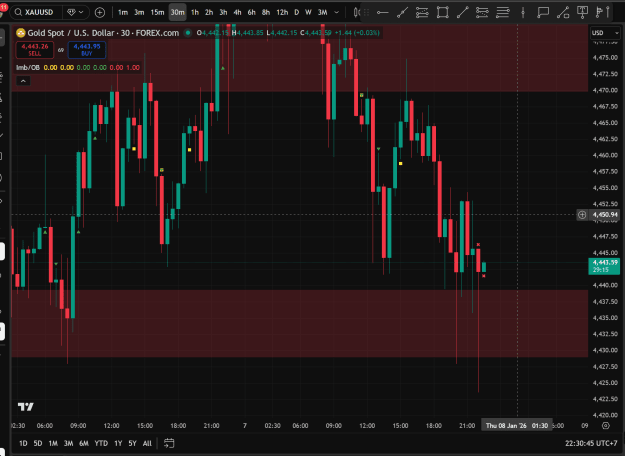625x456 pixels.
Task: Click the red 1.00 indicator value
Action: 133,67
